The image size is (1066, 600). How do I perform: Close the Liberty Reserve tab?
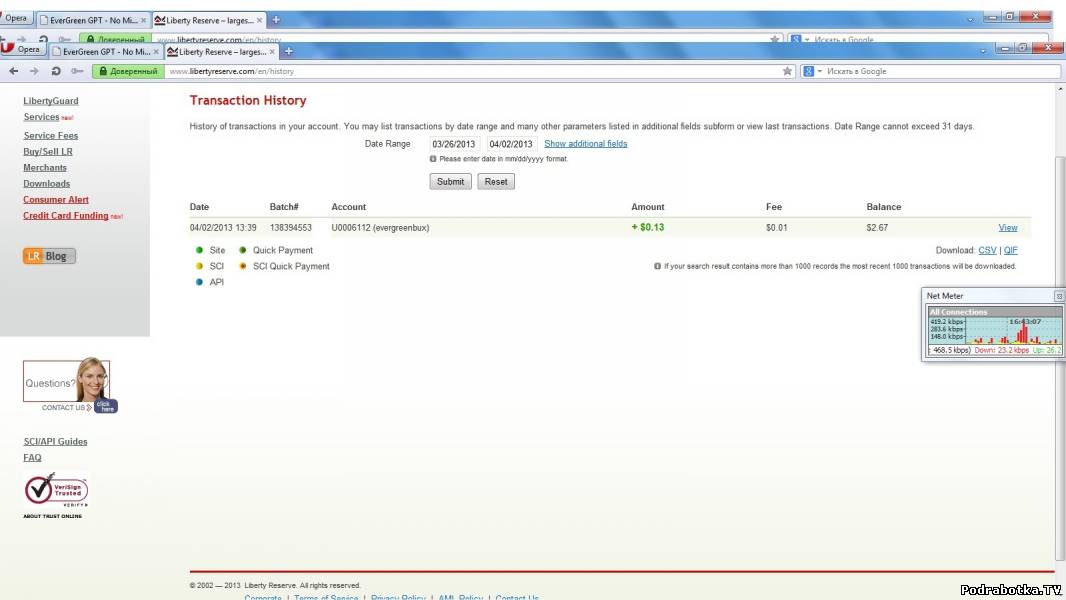coord(273,51)
